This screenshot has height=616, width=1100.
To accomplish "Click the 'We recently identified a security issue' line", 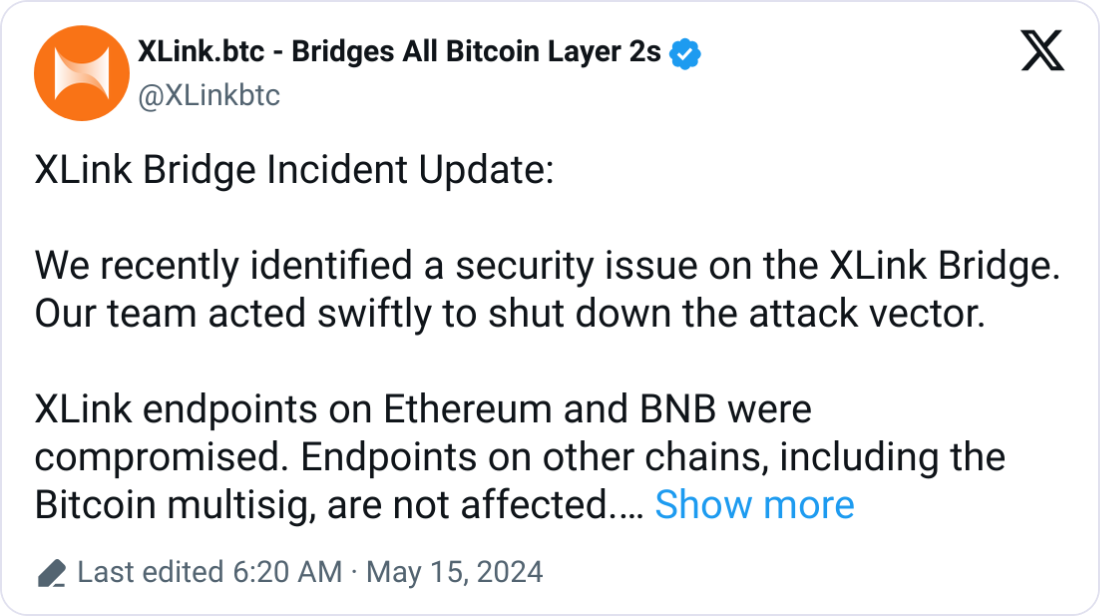I will pyautogui.click(x=547, y=266).
